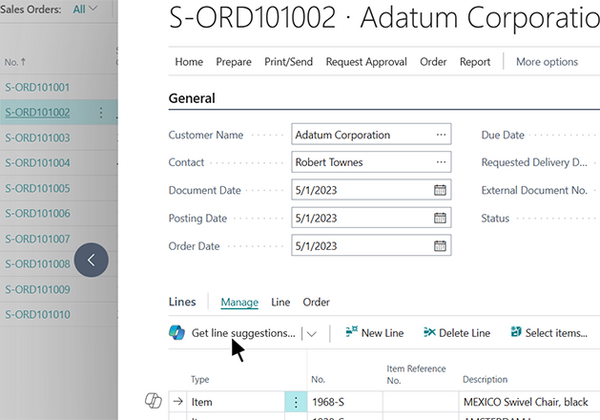This screenshot has height=420, width=600.
Task: Open the Order Date calendar picker
Action: [x=440, y=246]
